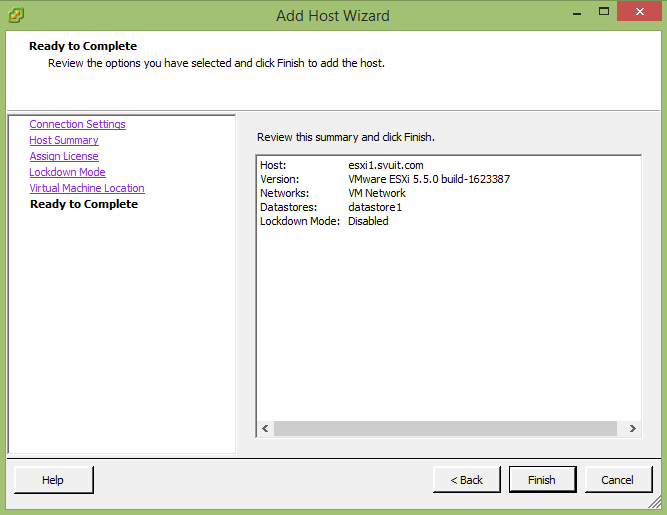This screenshot has width=667, height=515.
Task: Jump to the Lockdown Mode step
Action: [x=67, y=172]
